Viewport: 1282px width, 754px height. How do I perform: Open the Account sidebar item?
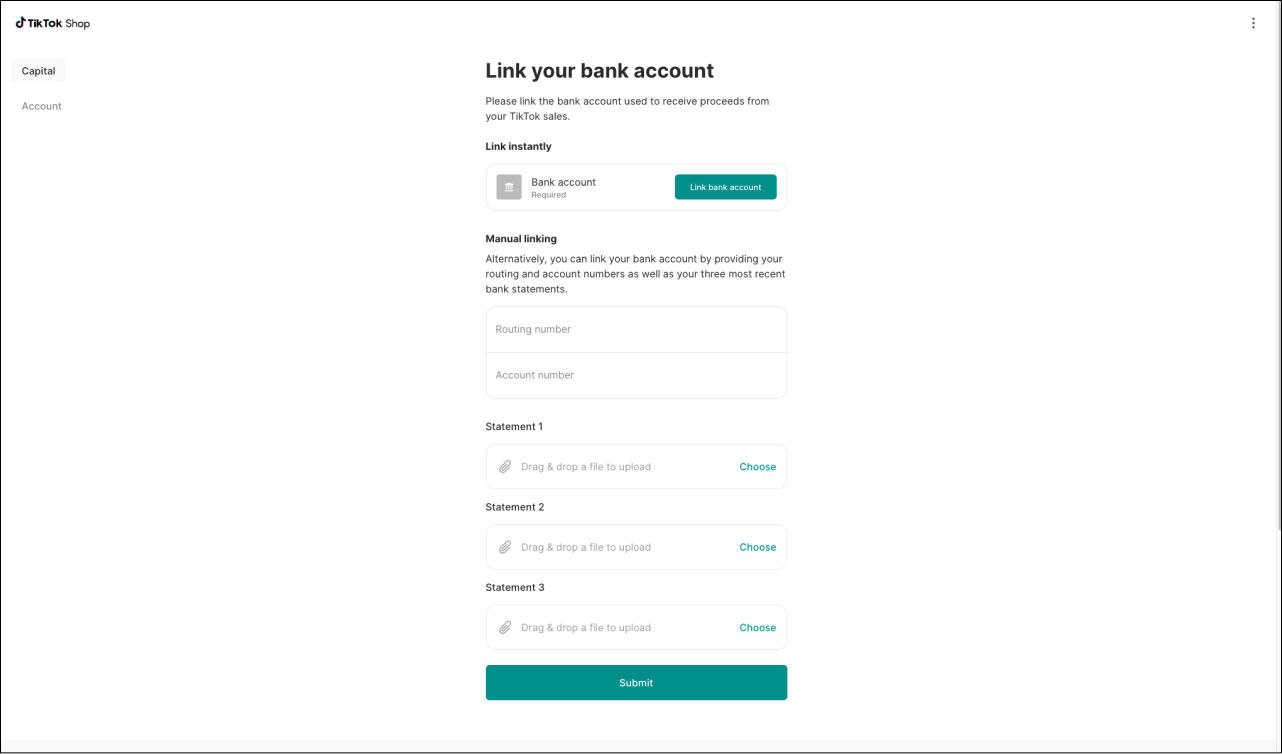click(42, 106)
